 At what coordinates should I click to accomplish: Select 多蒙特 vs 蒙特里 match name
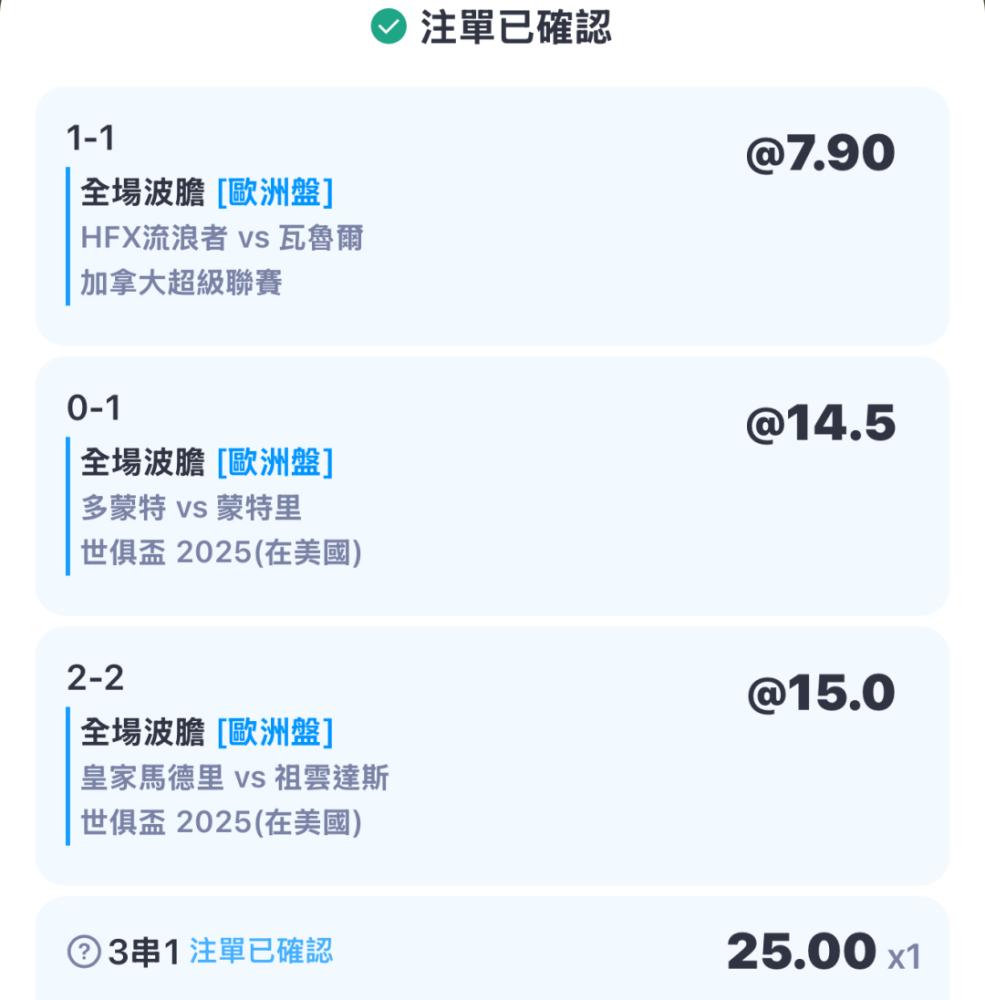coord(191,508)
